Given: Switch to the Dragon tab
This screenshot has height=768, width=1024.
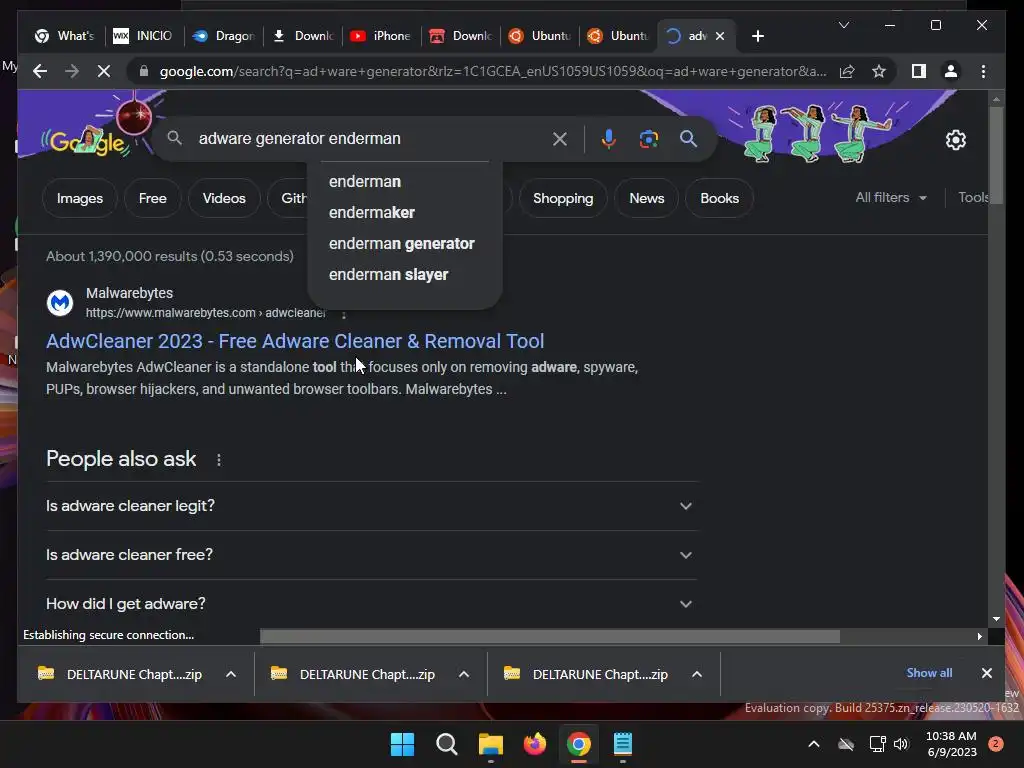Looking at the screenshot, I should pyautogui.click(x=223, y=36).
